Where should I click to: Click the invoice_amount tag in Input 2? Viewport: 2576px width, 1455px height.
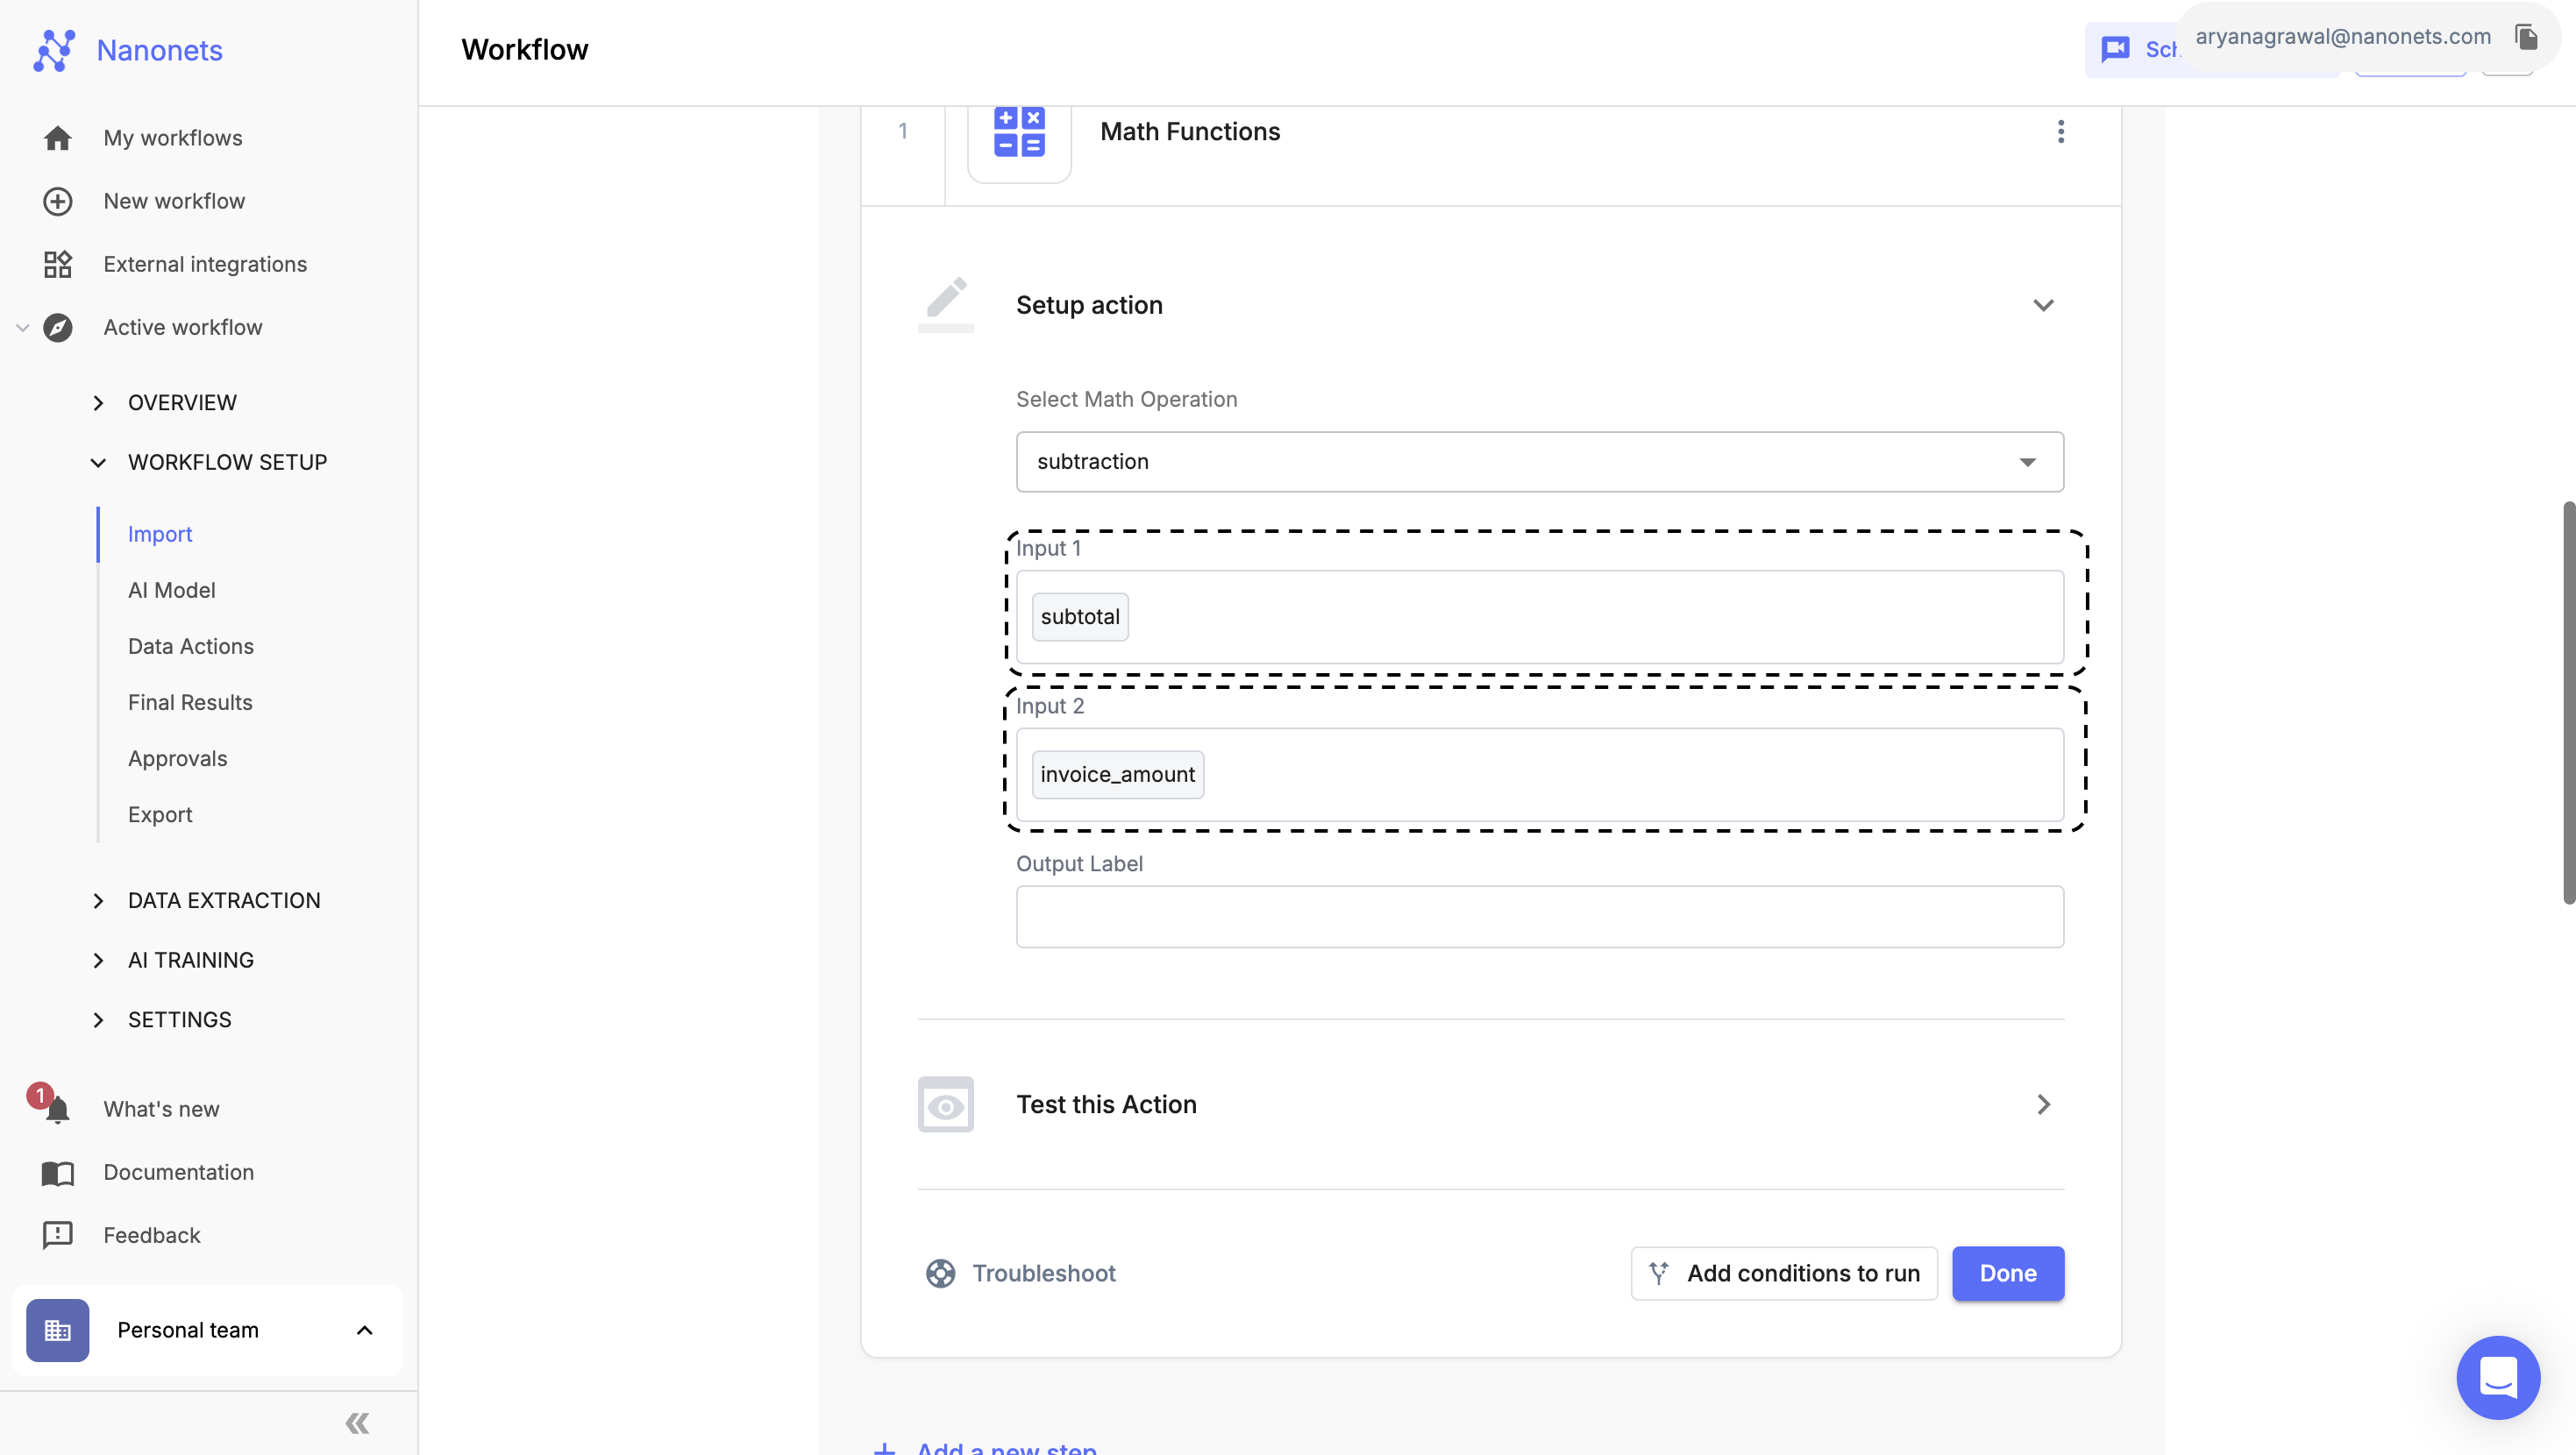(x=1117, y=774)
